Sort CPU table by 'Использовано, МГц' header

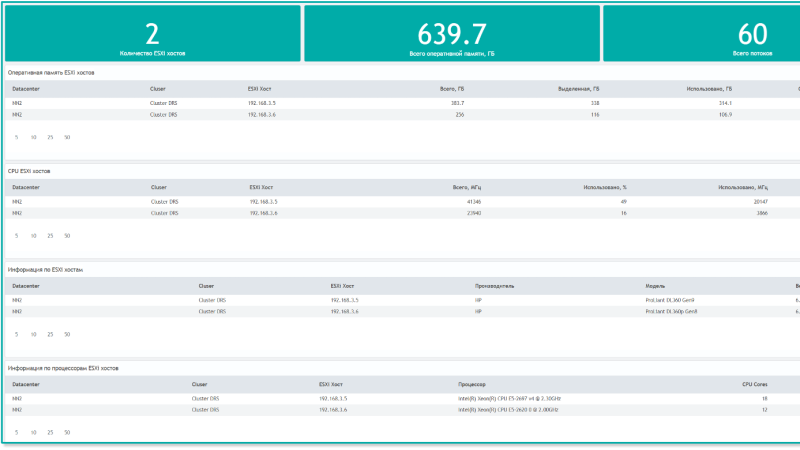[743, 188]
